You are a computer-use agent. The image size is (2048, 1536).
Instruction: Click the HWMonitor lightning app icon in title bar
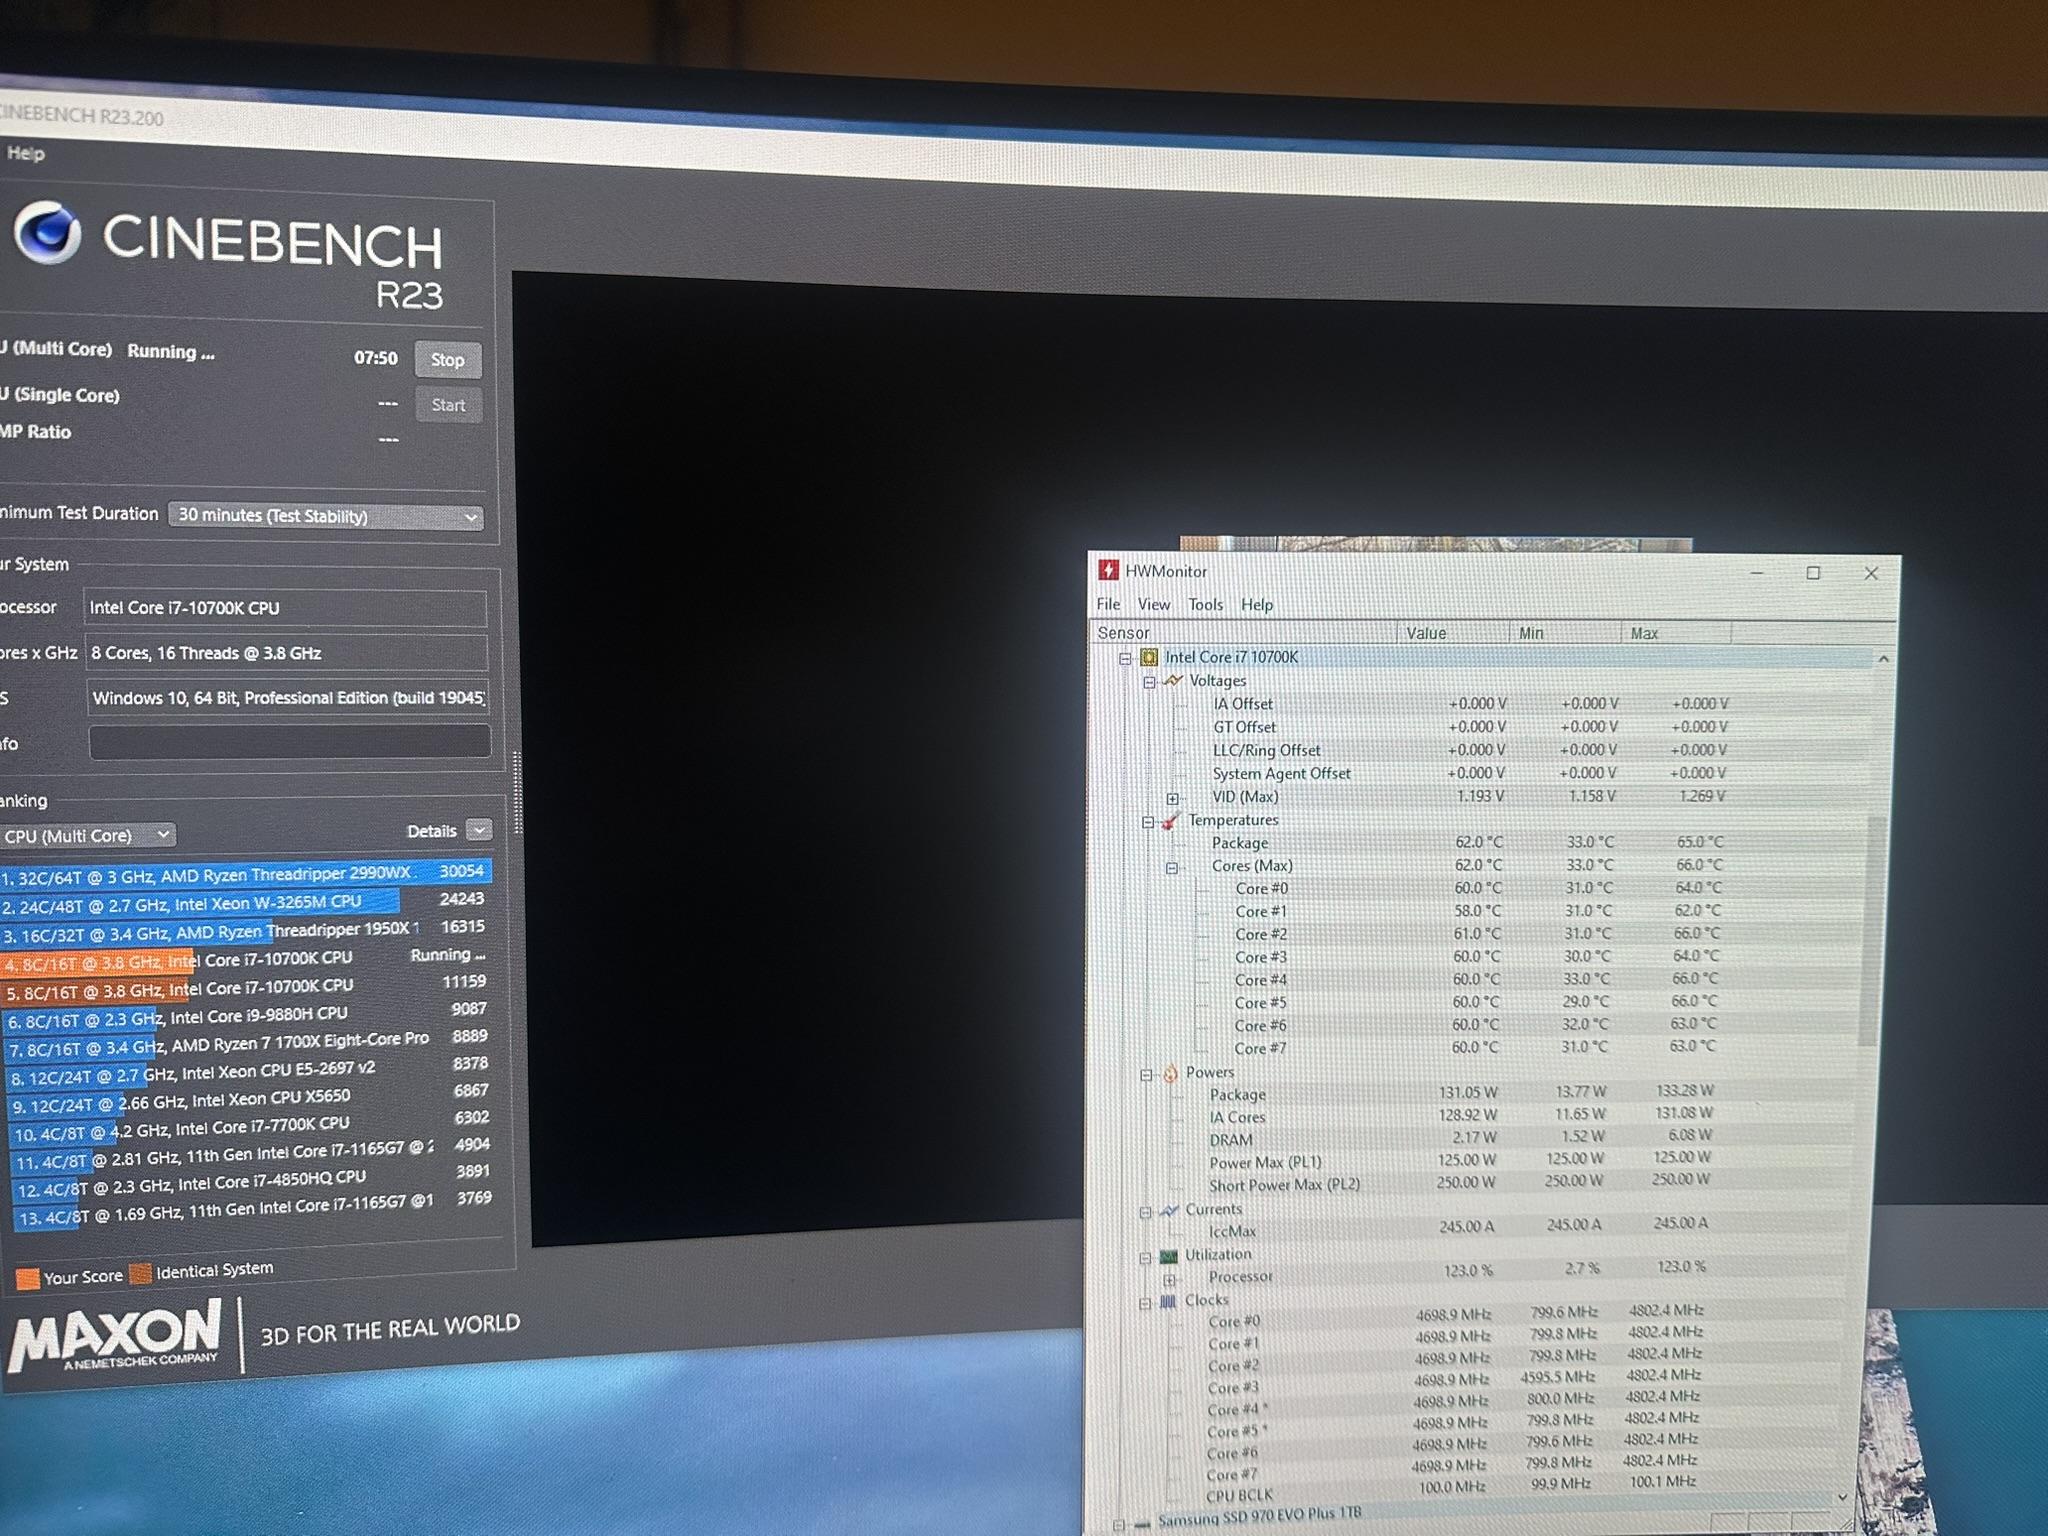(x=1107, y=570)
